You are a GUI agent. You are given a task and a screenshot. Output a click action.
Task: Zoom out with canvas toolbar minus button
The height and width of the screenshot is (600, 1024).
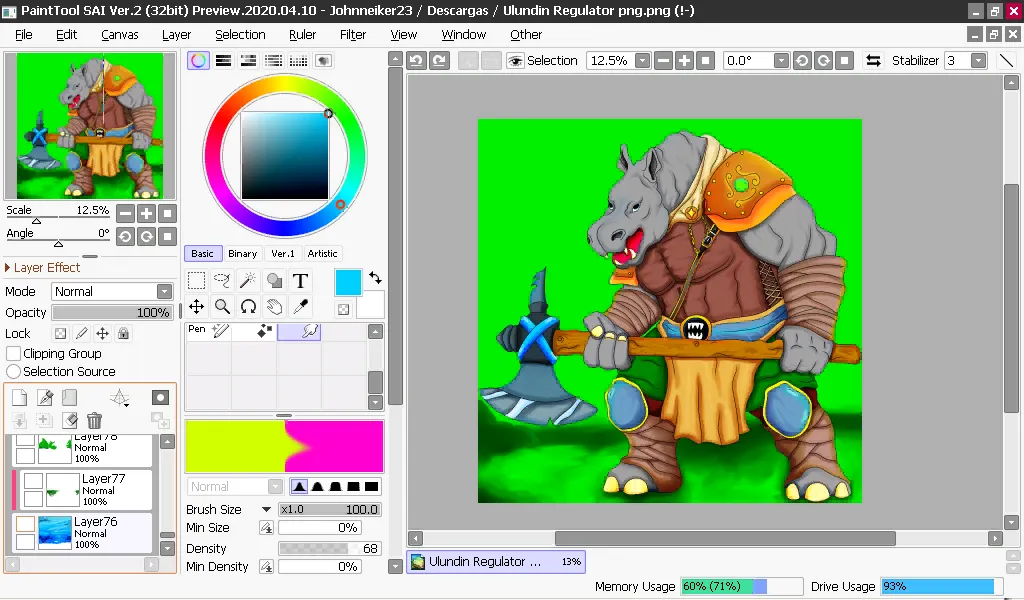(x=663, y=61)
